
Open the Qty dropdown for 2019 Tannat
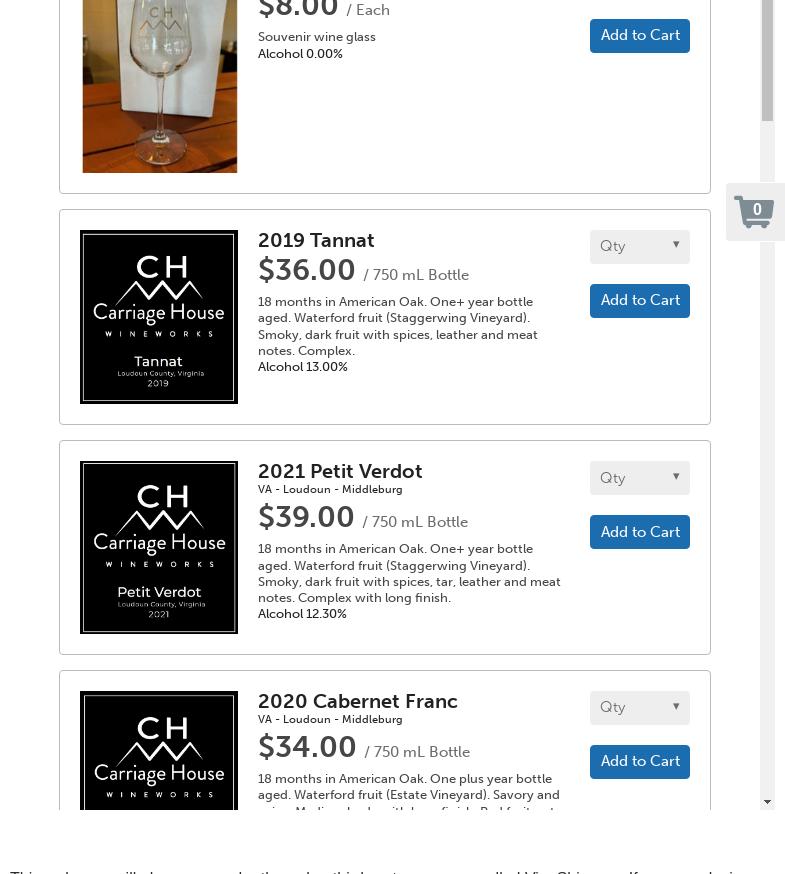click(x=639, y=246)
